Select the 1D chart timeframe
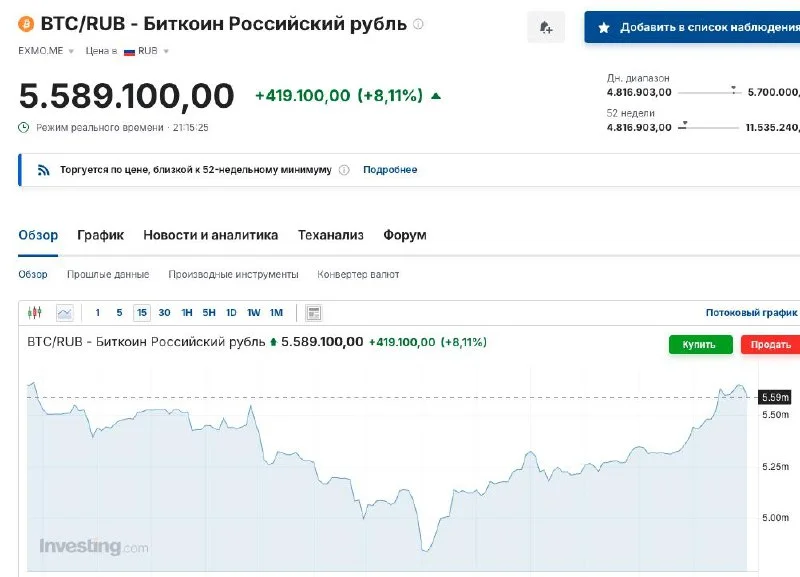Viewport: 800px width, 577px height. (x=231, y=313)
